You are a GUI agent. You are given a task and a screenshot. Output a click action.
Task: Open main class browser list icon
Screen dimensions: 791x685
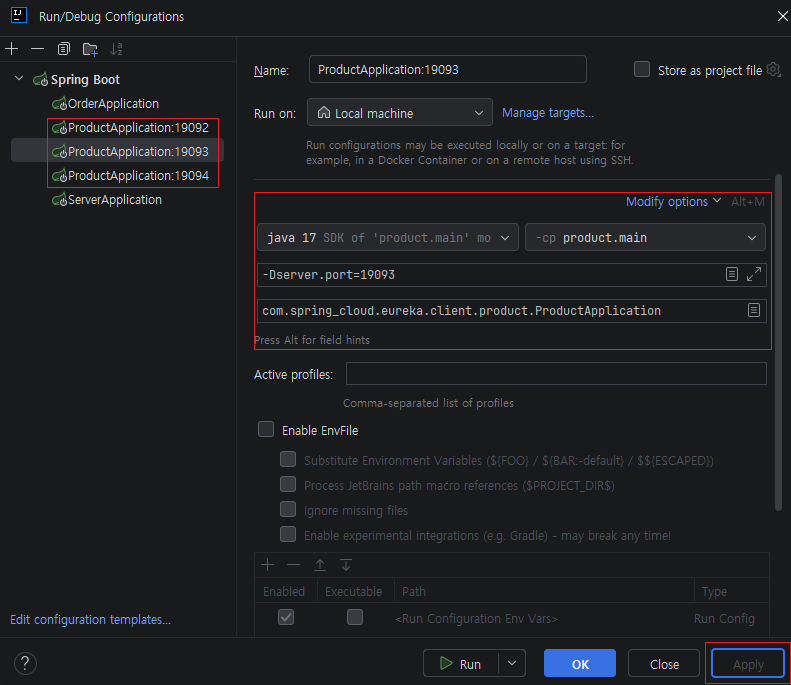[754, 310]
